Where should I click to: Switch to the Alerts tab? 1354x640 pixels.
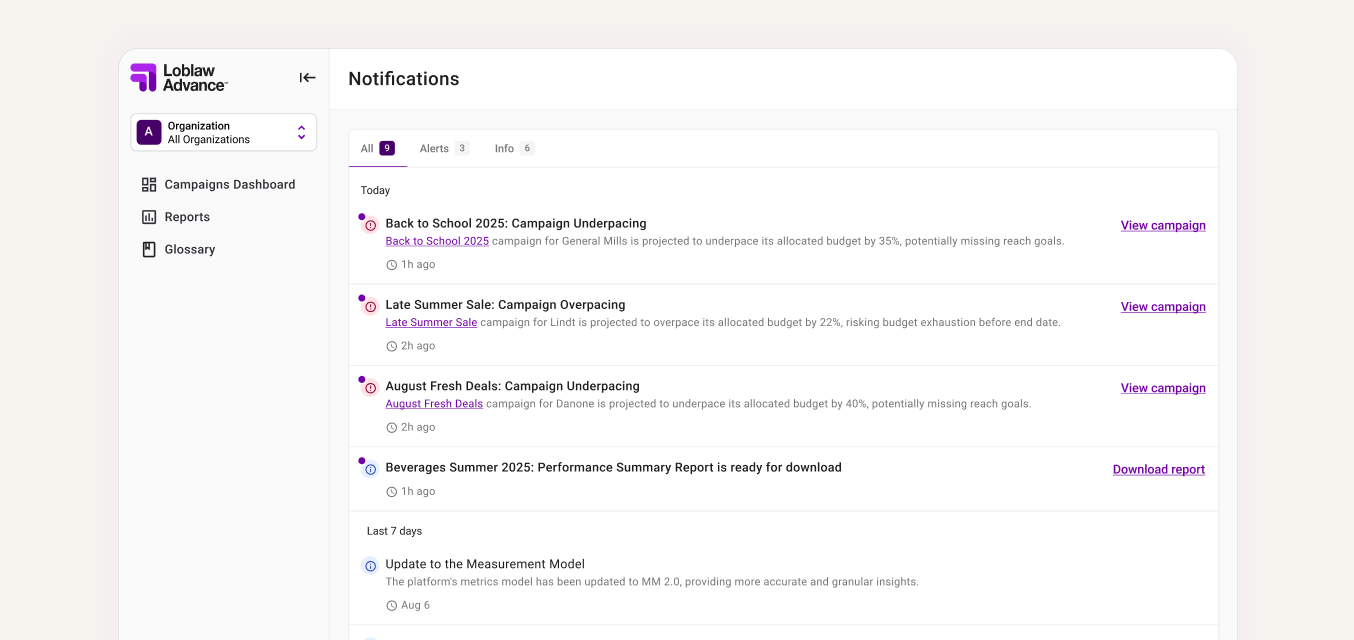click(x=444, y=148)
